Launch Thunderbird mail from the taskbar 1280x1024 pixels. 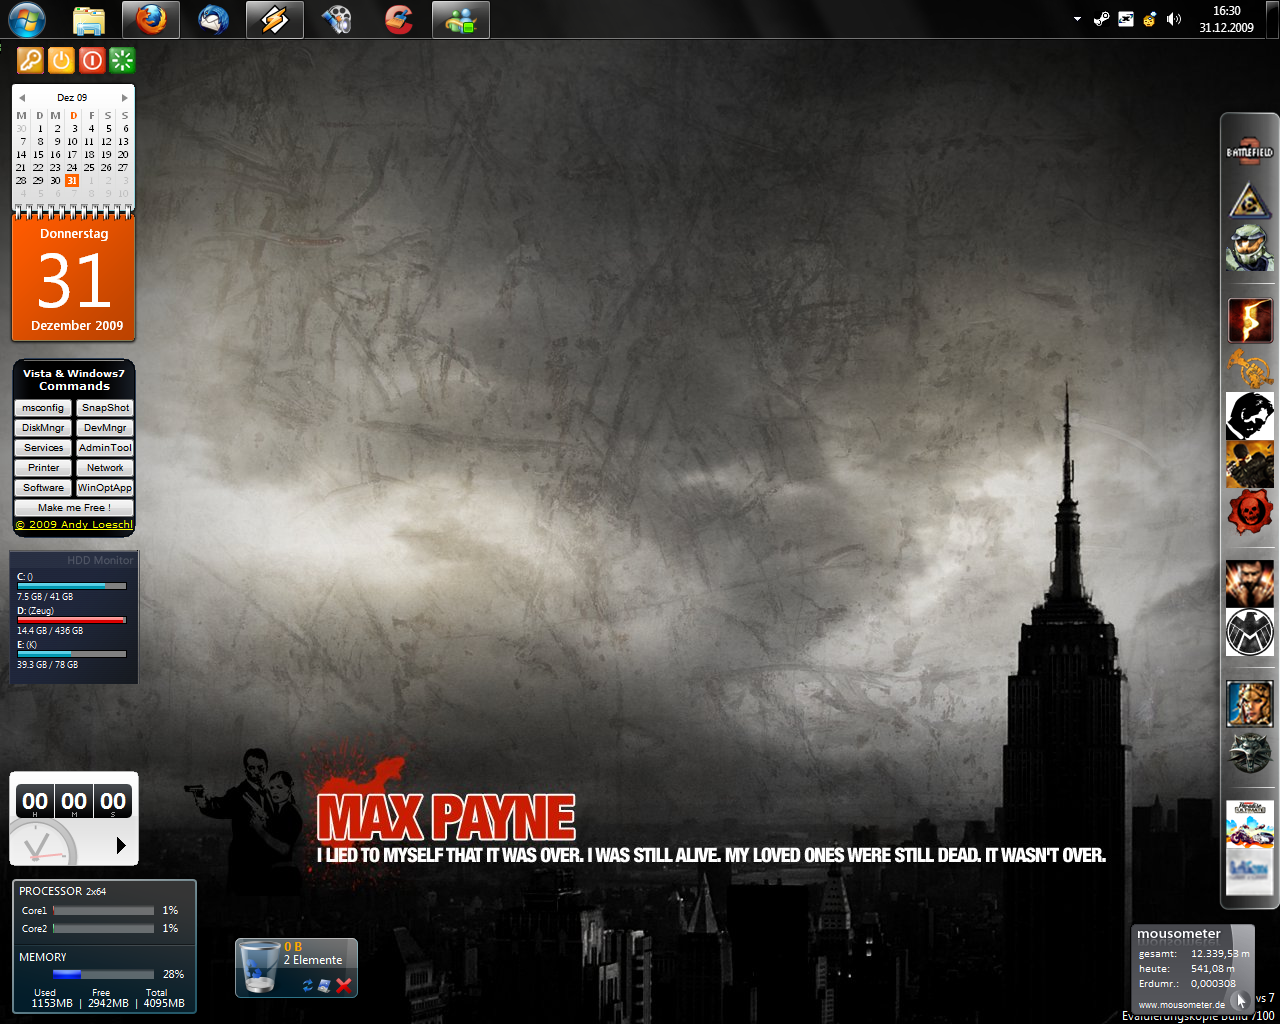click(213, 19)
